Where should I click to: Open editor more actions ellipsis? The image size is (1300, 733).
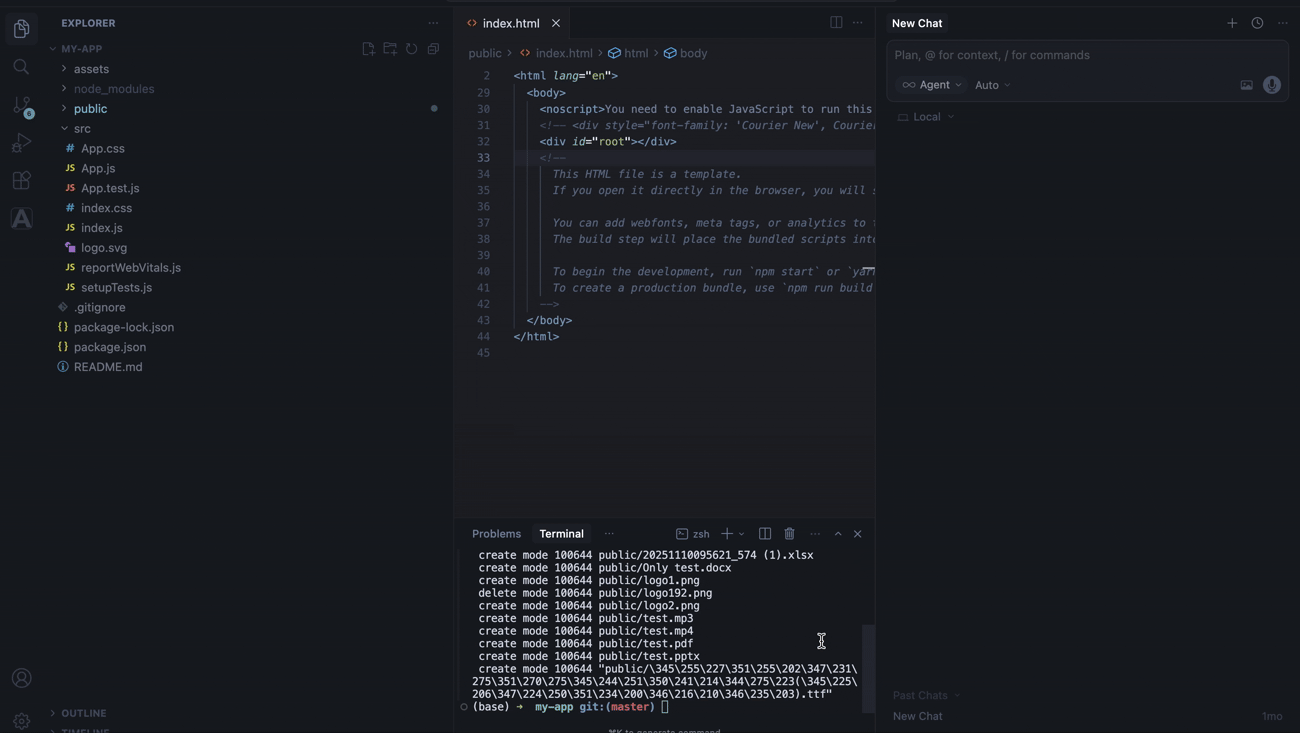(858, 22)
